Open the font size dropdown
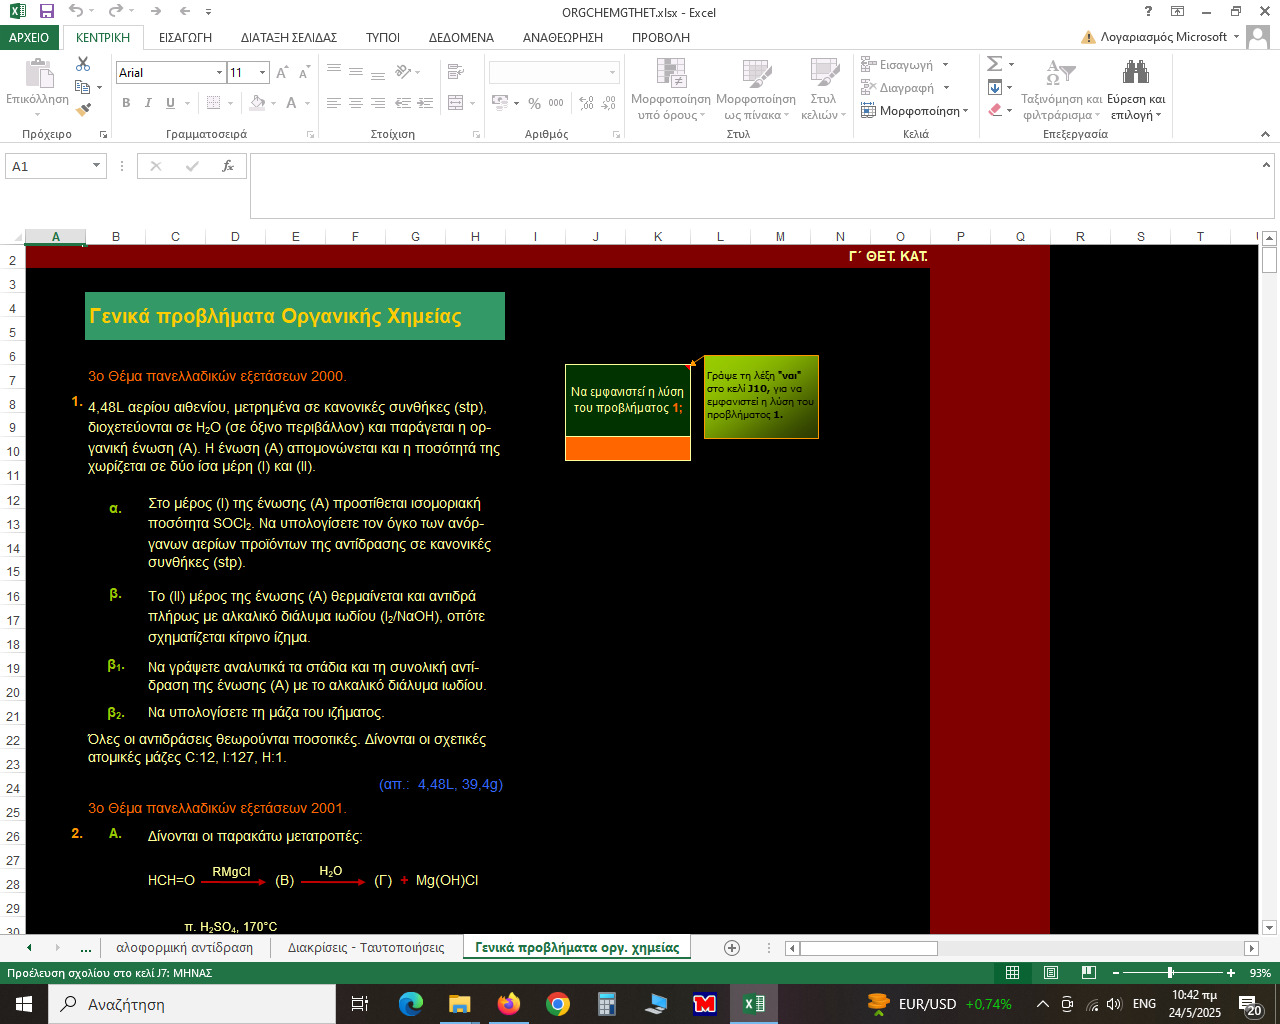This screenshot has height=1024, width=1280. (x=263, y=73)
